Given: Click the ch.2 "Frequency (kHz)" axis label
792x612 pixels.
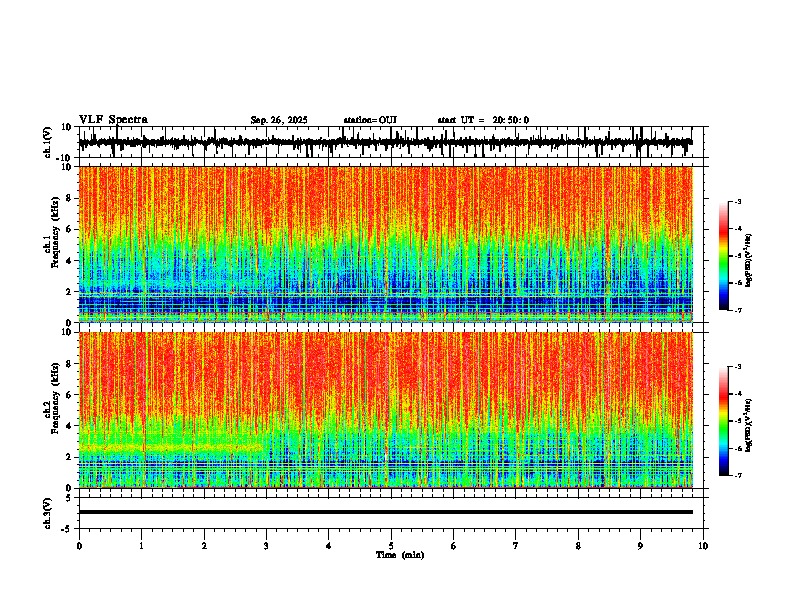Looking at the screenshot, I should click(56, 398).
